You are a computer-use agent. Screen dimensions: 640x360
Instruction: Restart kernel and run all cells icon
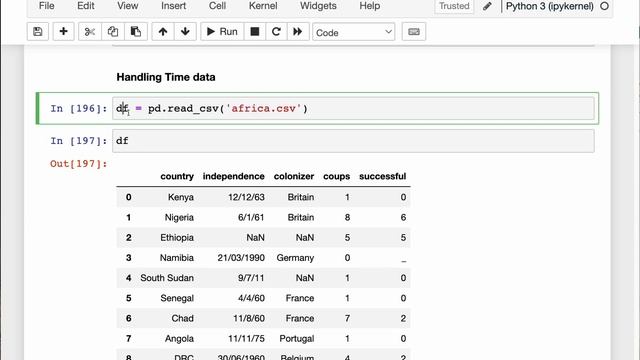click(x=298, y=32)
